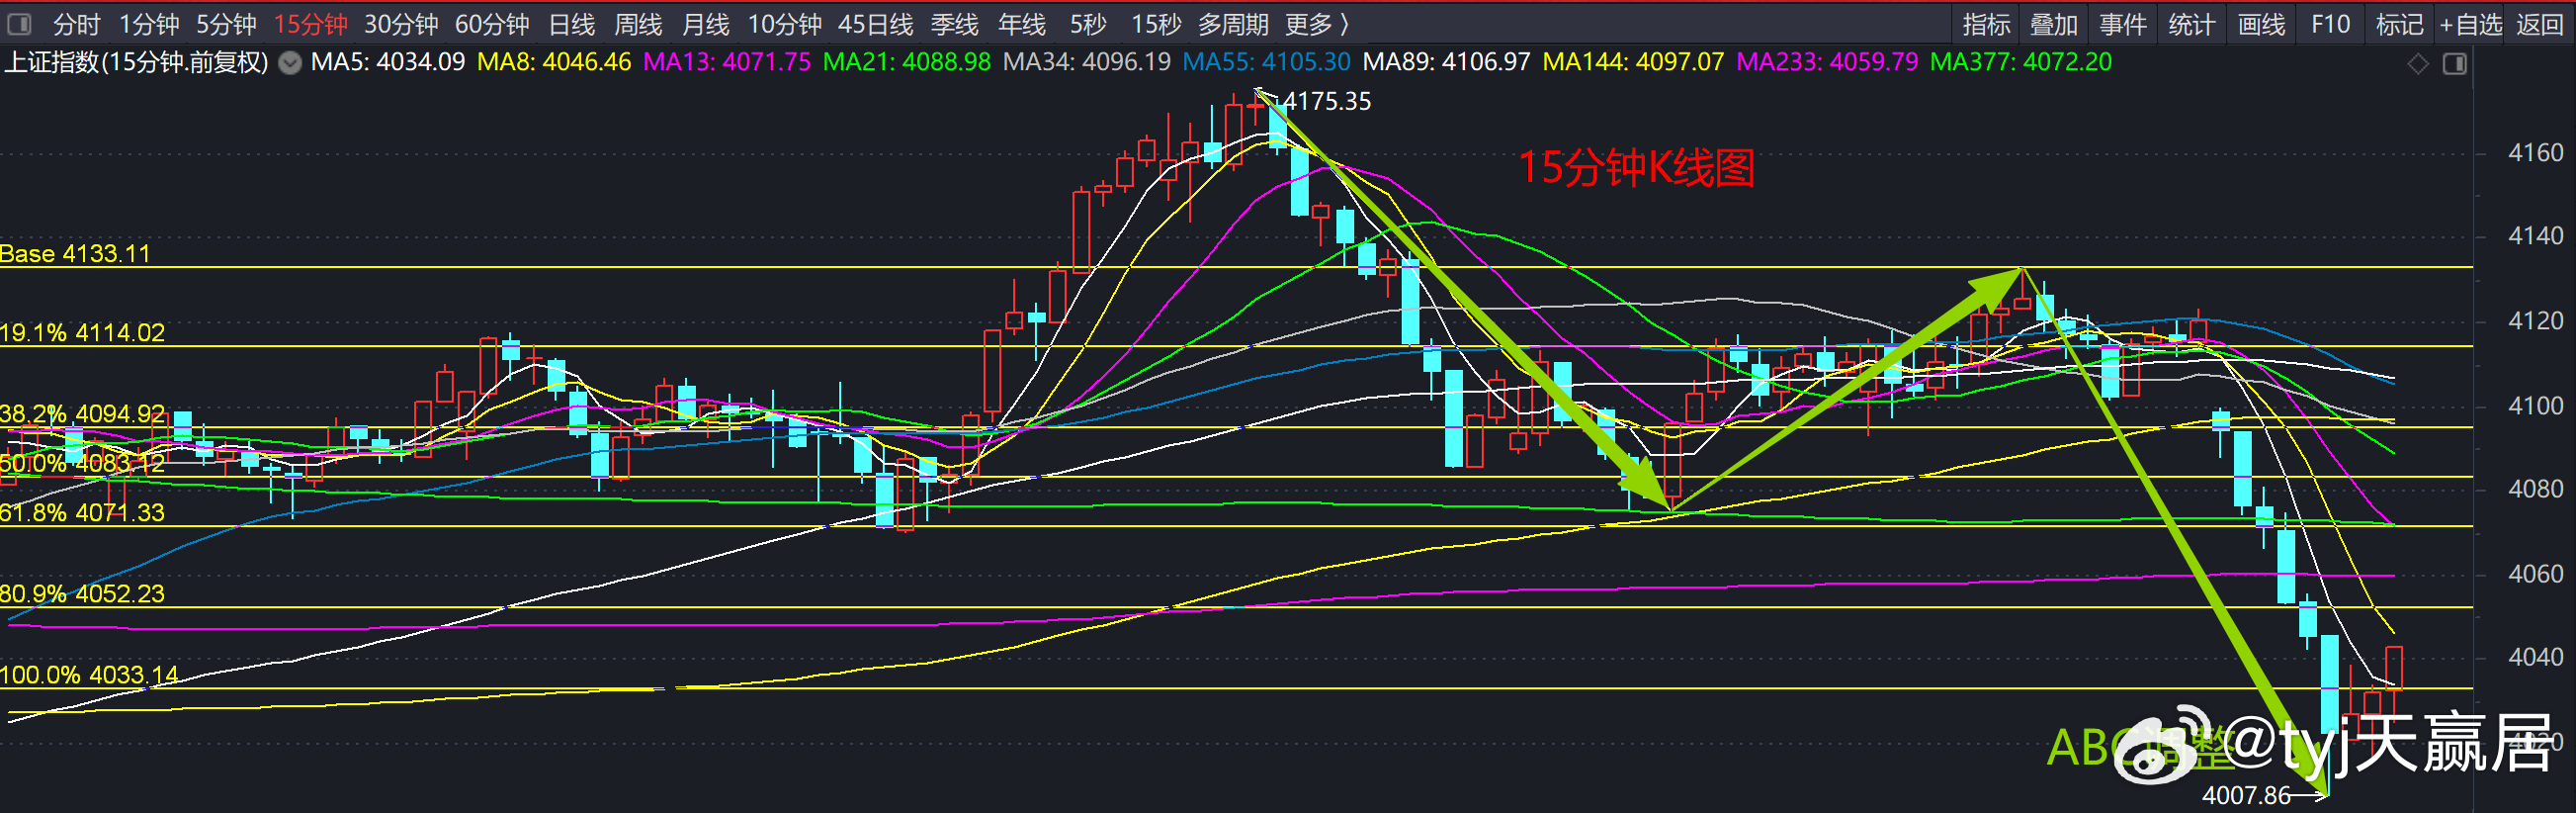Select the 50.0% 4083.12 retracement label
The height and width of the screenshot is (813, 2576).
tap(82, 464)
